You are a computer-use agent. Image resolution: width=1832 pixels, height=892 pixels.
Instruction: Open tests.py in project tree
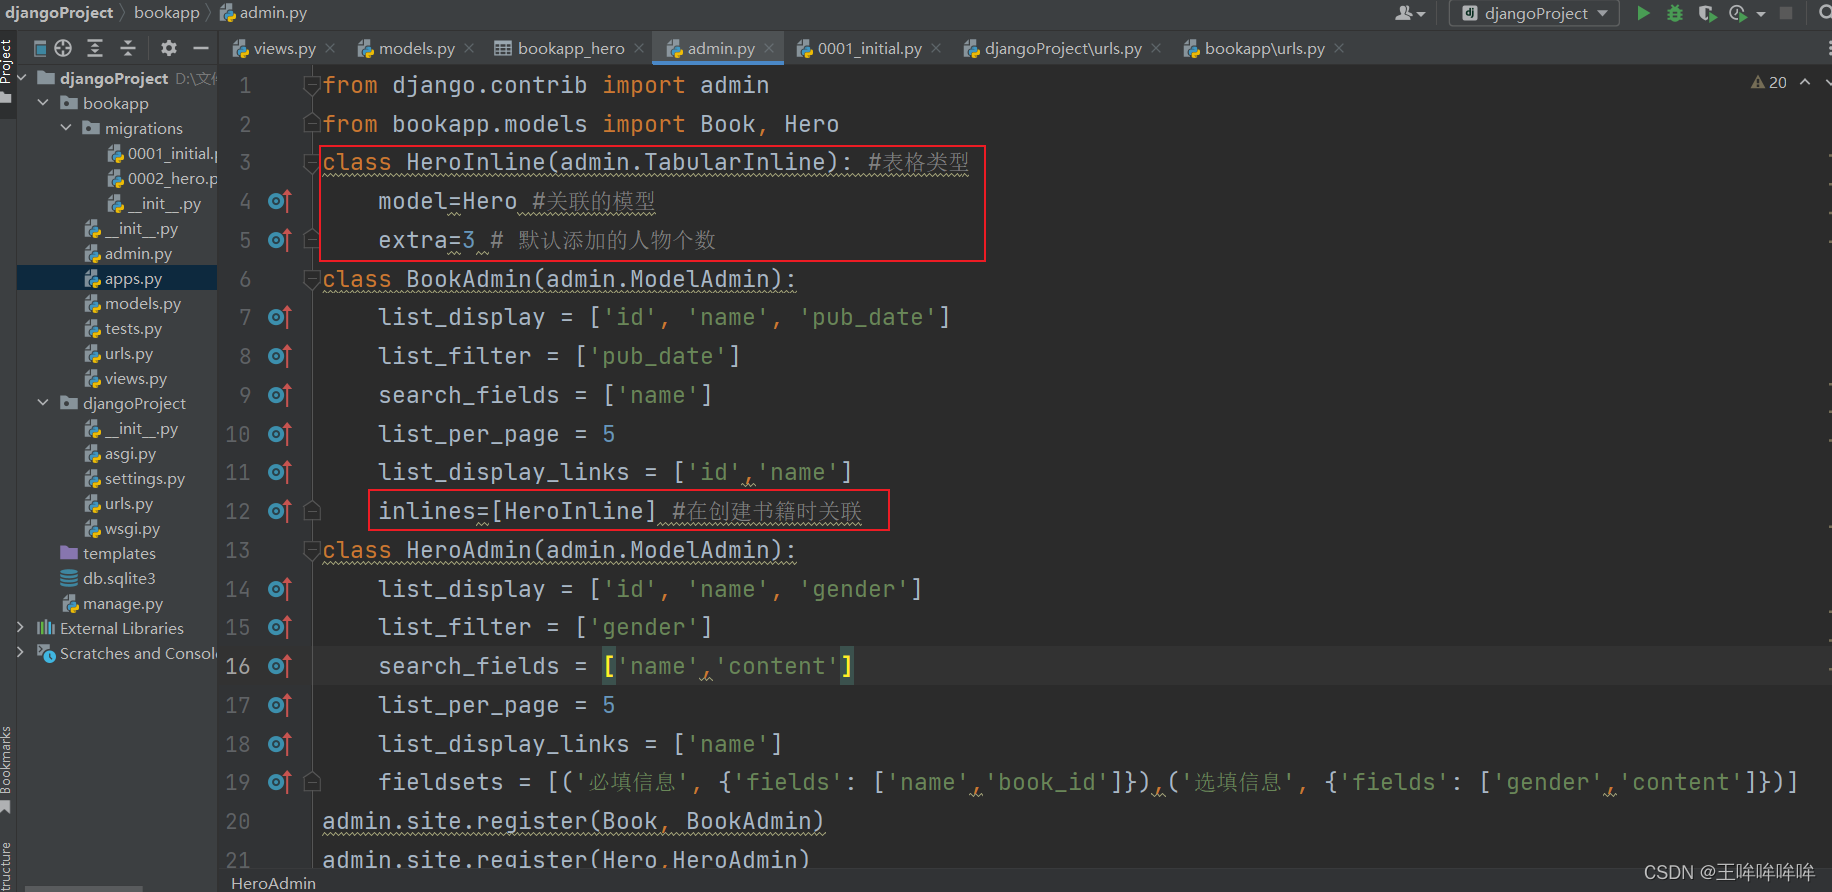pyautogui.click(x=123, y=329)
